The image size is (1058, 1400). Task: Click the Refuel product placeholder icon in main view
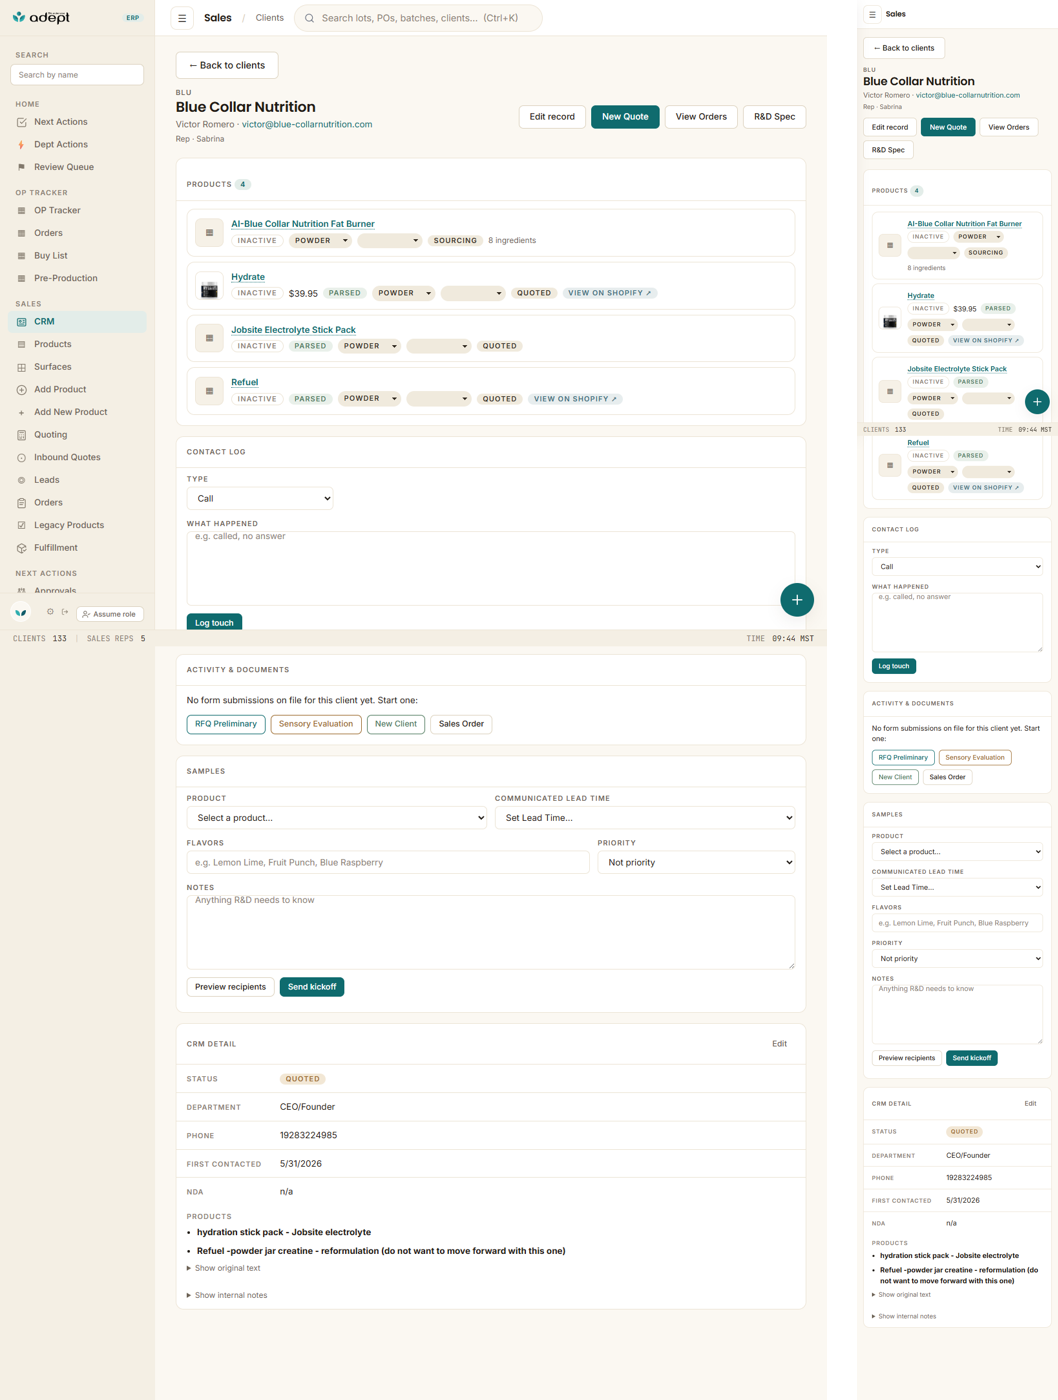click(x=209, y=391)
